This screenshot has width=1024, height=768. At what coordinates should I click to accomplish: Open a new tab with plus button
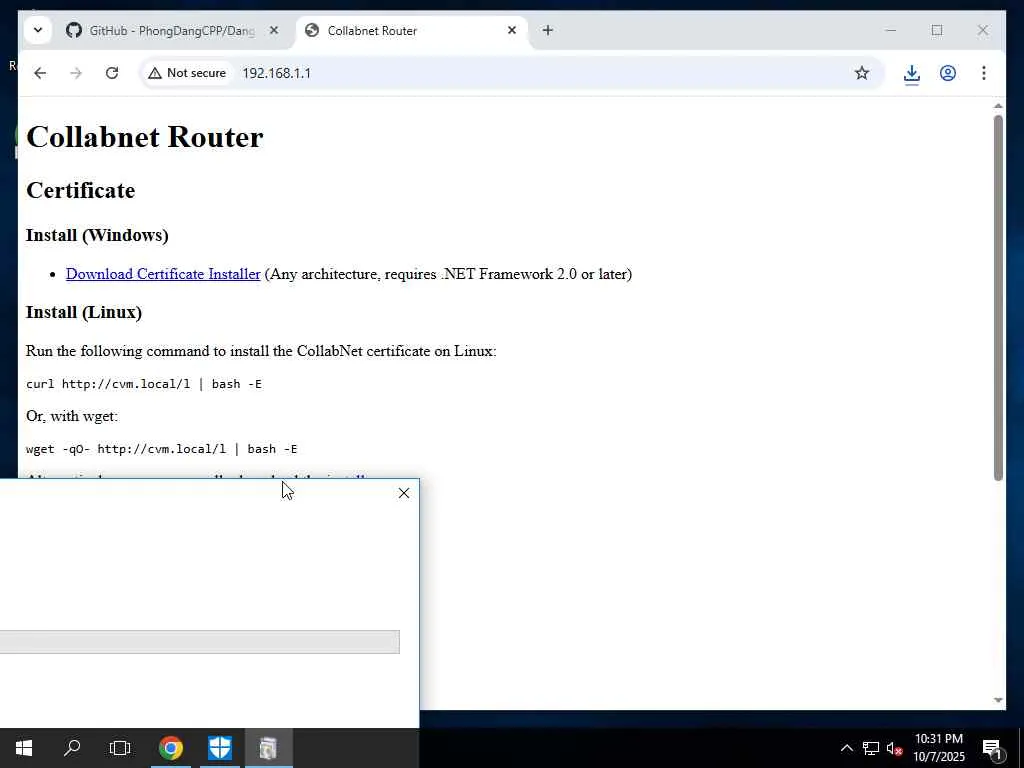(x=547, y=30)
